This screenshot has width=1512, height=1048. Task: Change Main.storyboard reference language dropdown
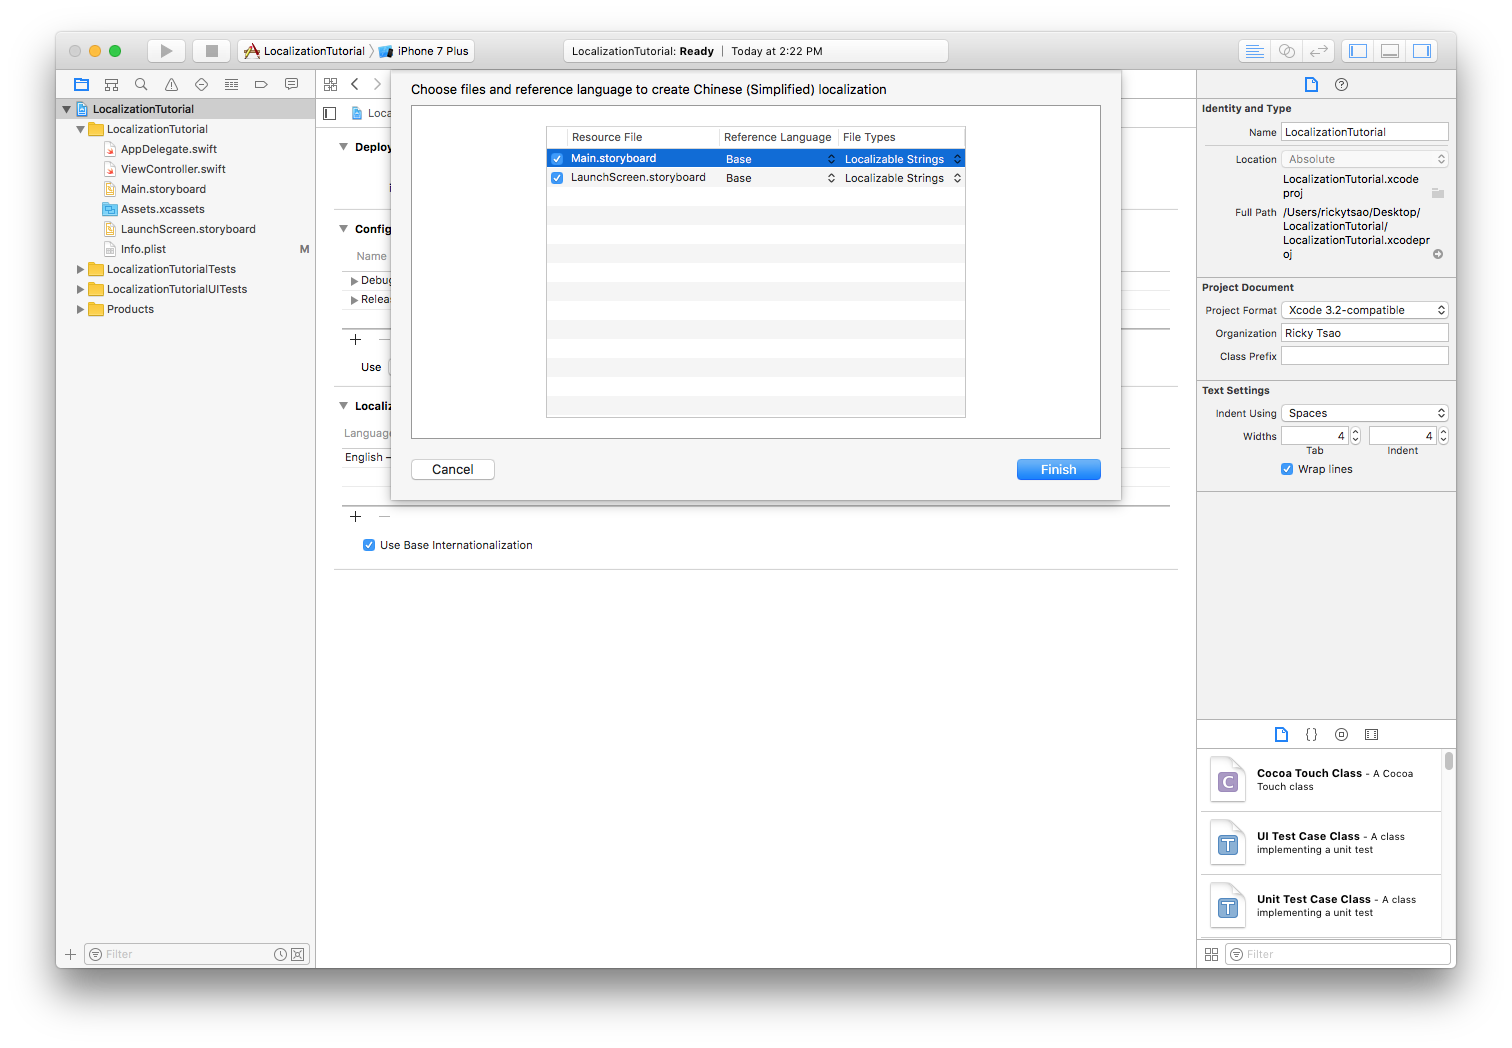pos(780,159)
